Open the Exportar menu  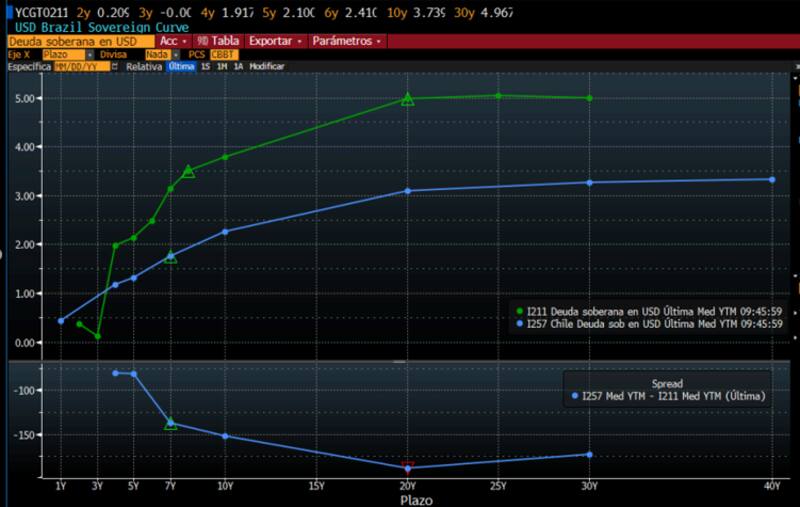[275, 41]
